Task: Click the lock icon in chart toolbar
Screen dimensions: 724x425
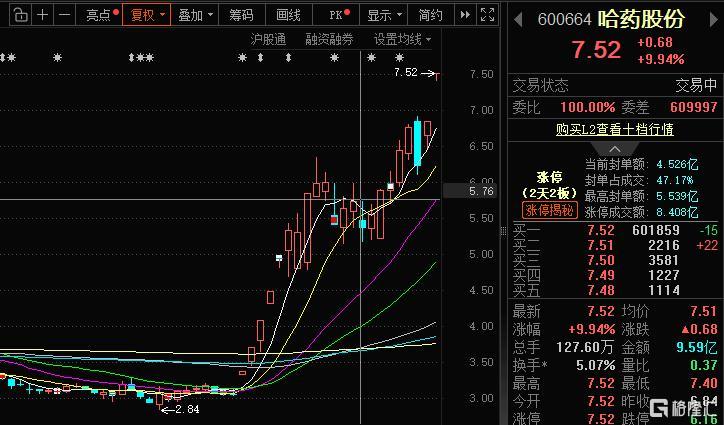Action: [20, 15]
